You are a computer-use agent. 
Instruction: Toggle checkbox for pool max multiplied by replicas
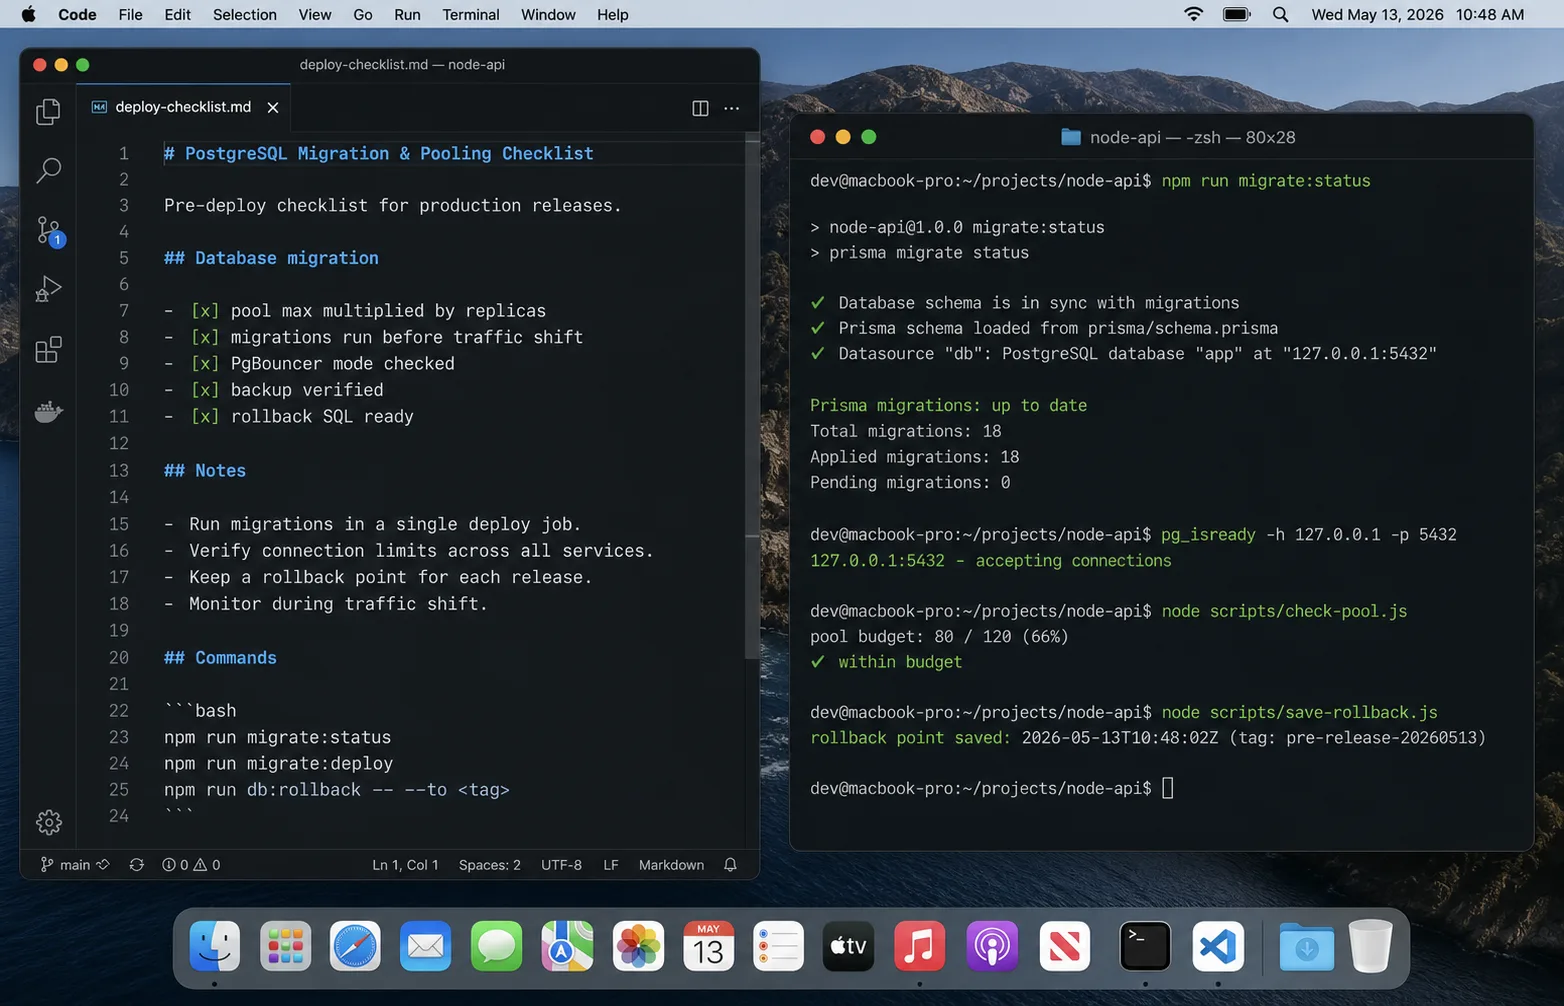click(x=204, y=311)
